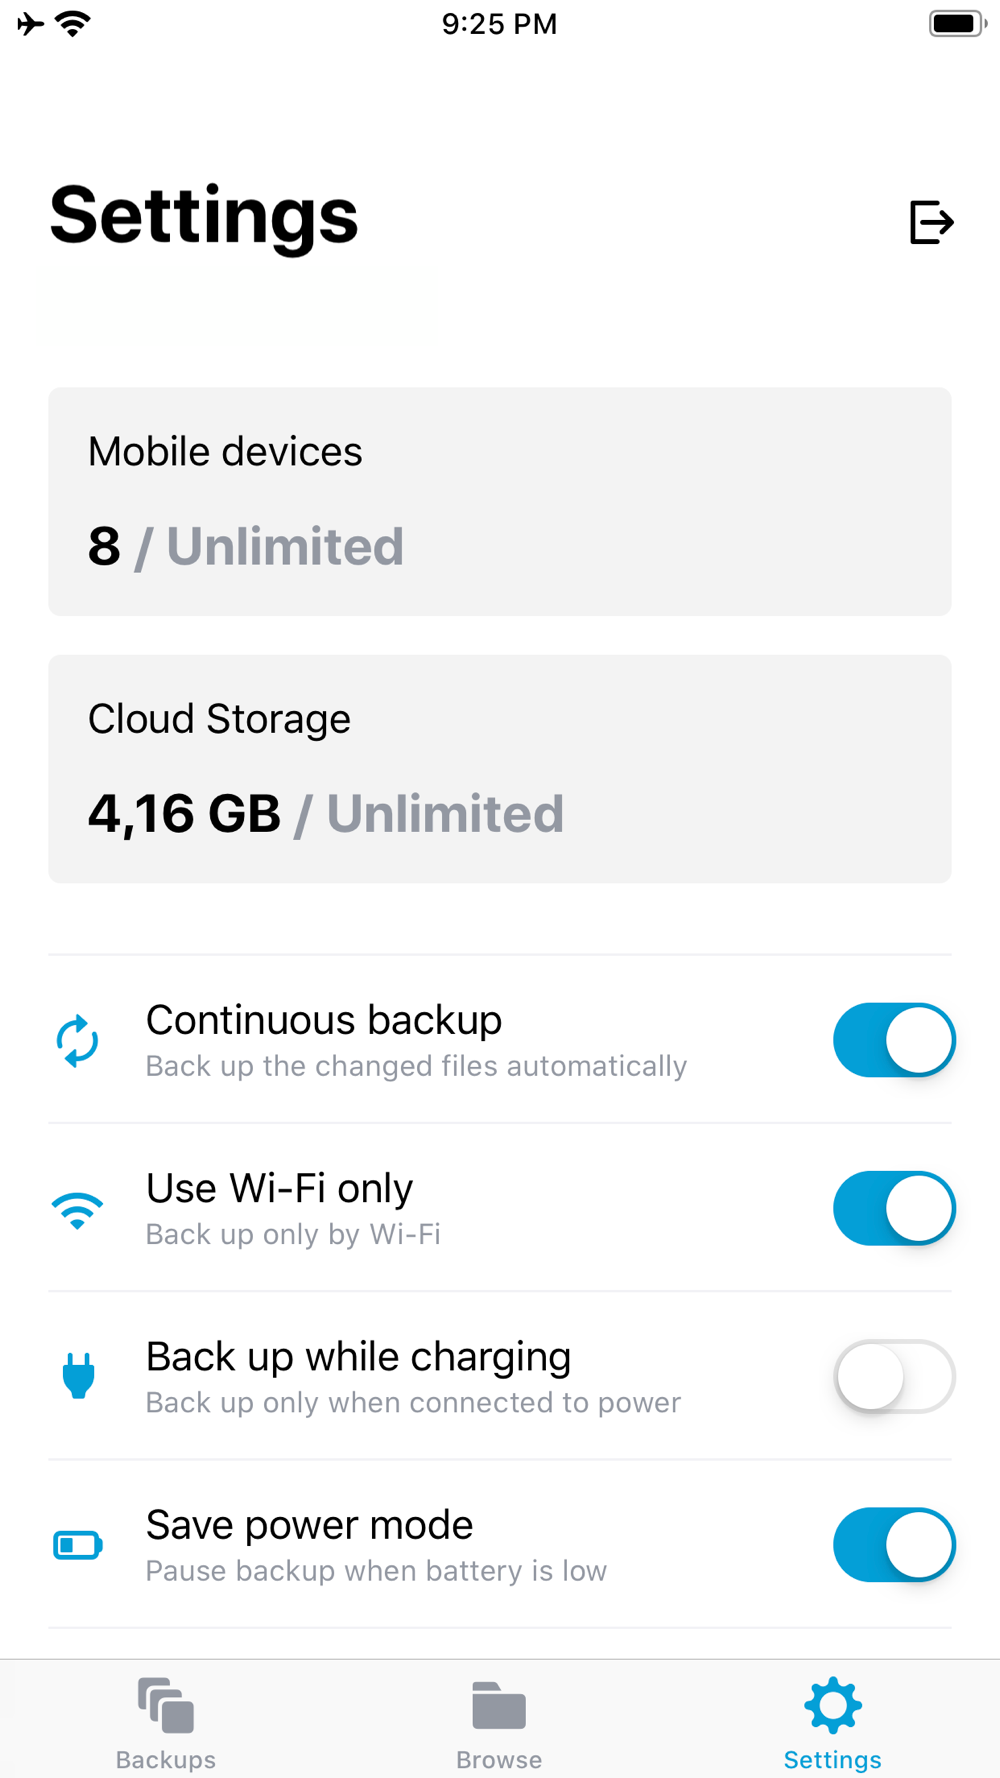Open the Browse tab label
Viewport: 1000px width, 1778px height.
point(499,1760)
